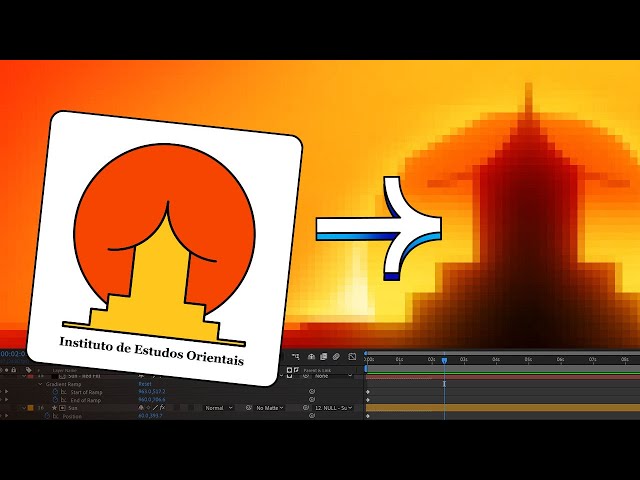Click graph icon beside Start of Ramp

pyautogui.click(x=63, y=392)
